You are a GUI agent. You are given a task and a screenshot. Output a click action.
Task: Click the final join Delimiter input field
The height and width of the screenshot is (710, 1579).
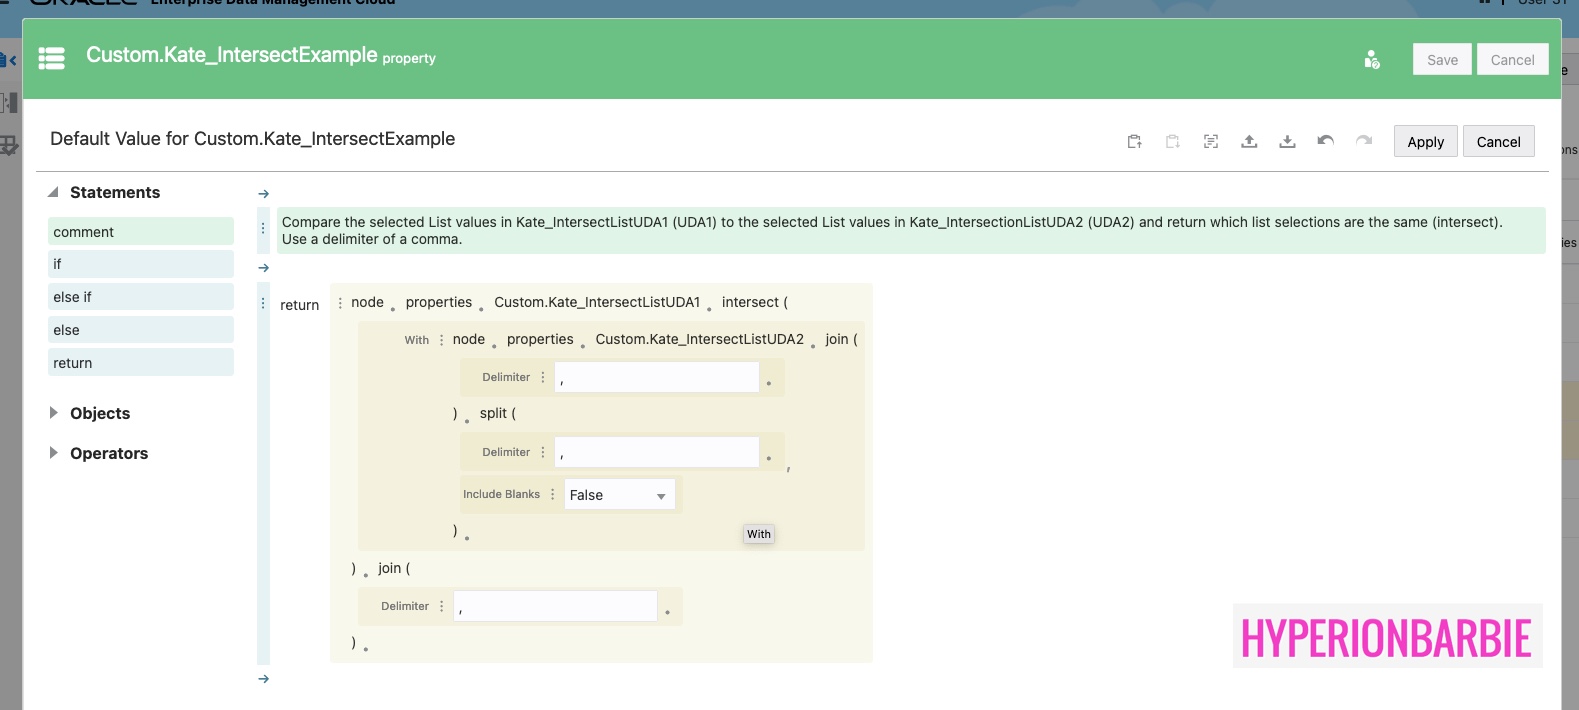[x=555, y=607]
